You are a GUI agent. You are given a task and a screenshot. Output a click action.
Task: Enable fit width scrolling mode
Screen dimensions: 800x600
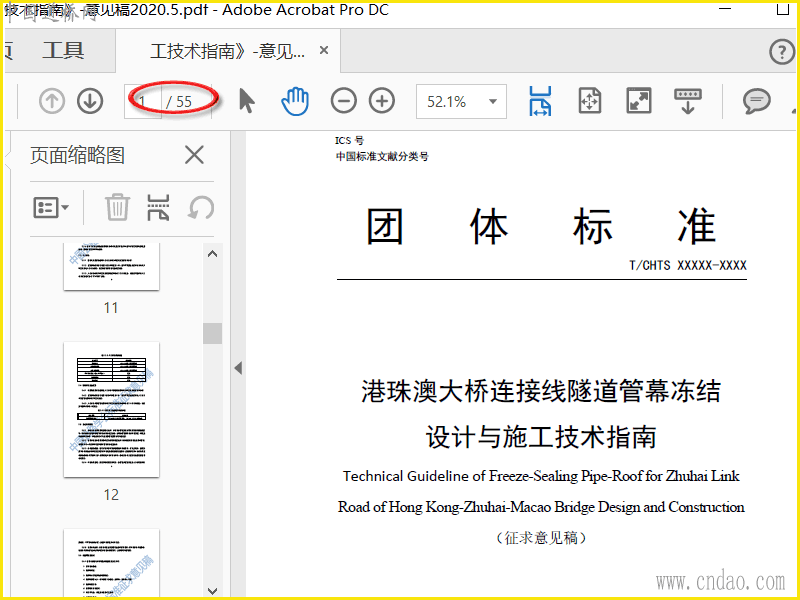click(540, 101)
